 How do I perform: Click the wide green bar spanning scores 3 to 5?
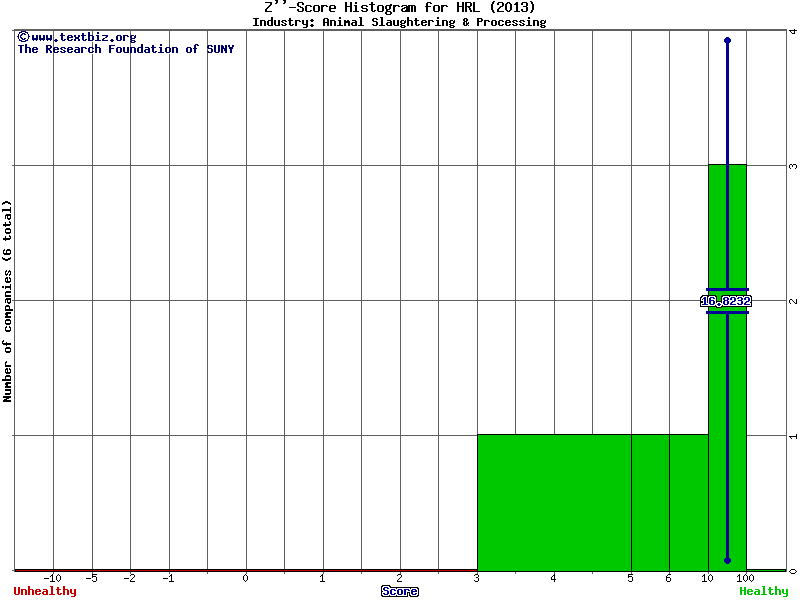(x=554, y=503)
